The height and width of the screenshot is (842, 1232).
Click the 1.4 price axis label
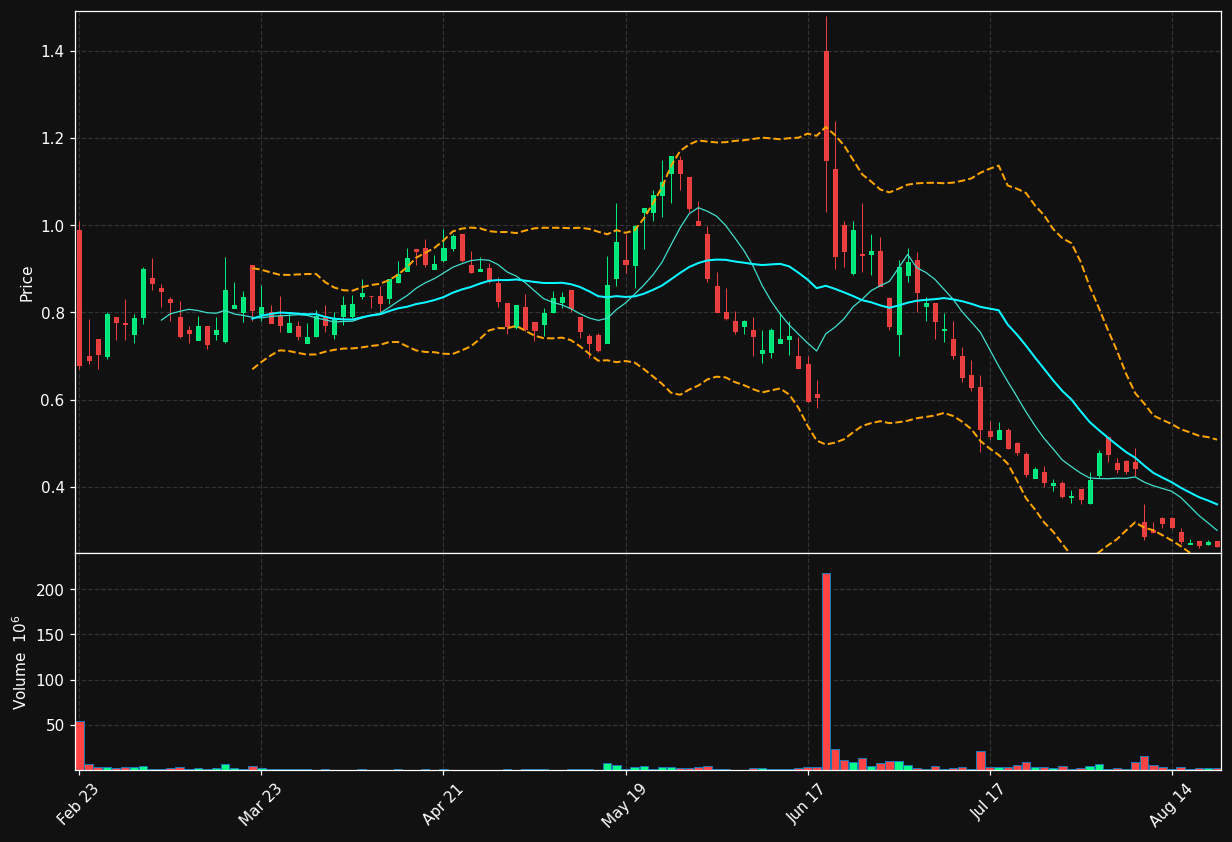coord(53,52)
